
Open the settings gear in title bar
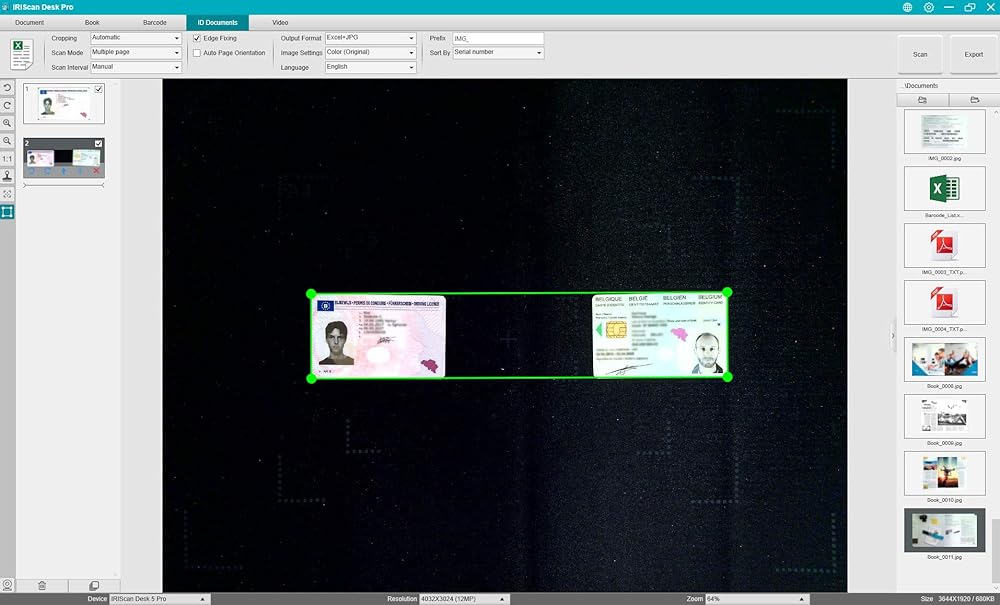[929, 7]
